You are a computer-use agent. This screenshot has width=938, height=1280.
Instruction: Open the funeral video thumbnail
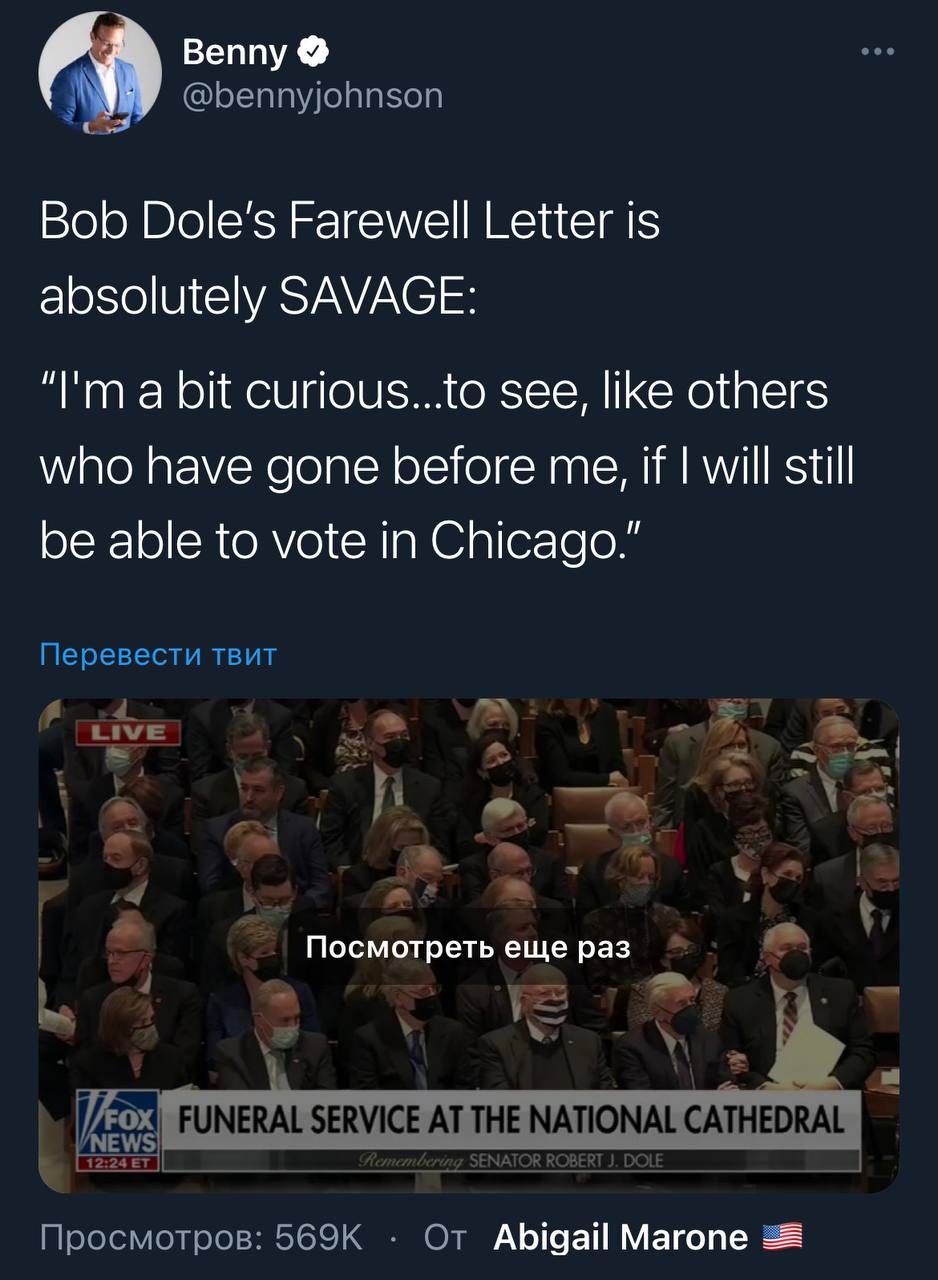[x=469, y=945]
